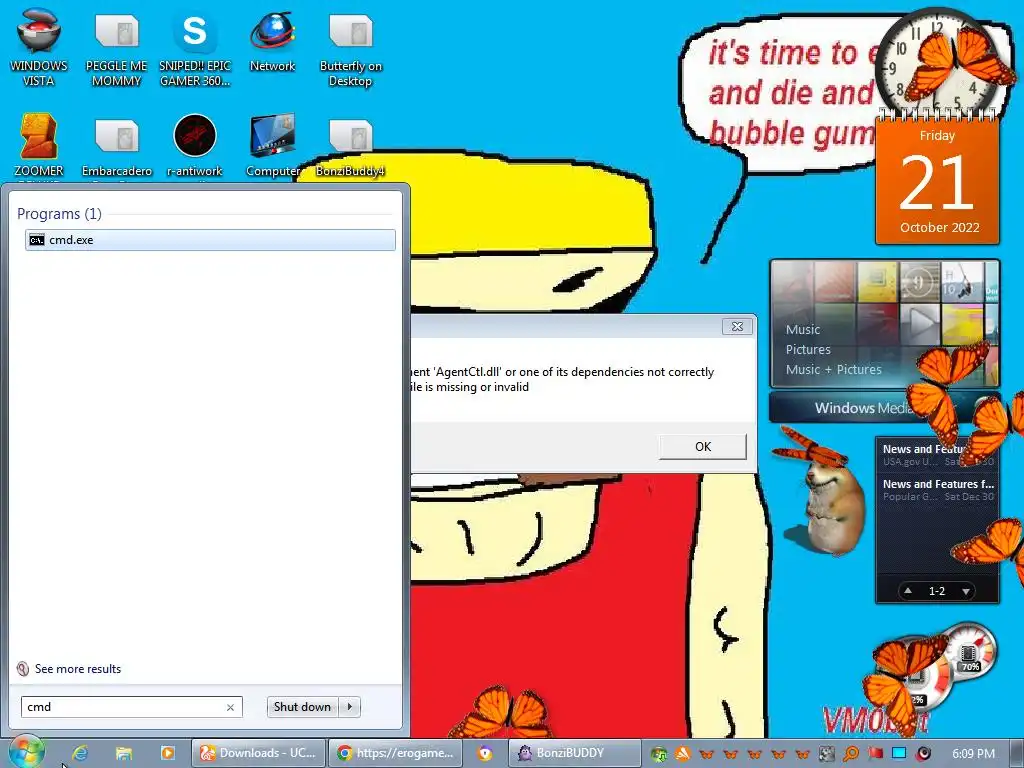Click the blue monitor tray icon
The width and height of the screenshot is (1024, 768).
pyautogui.click(x=899, y=754)
